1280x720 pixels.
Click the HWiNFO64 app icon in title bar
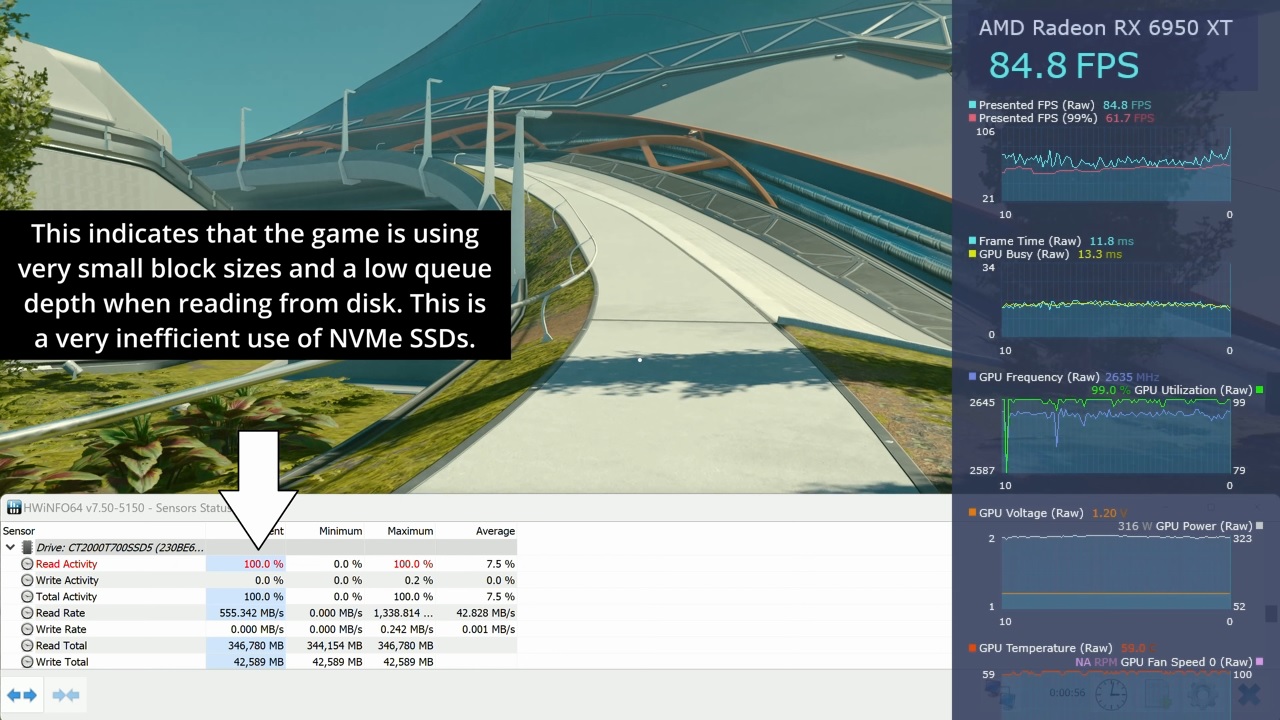pos(14,508)
